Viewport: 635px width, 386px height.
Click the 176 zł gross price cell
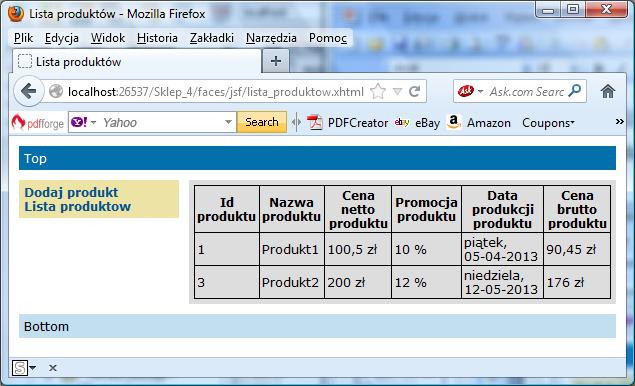pos(577,282)
